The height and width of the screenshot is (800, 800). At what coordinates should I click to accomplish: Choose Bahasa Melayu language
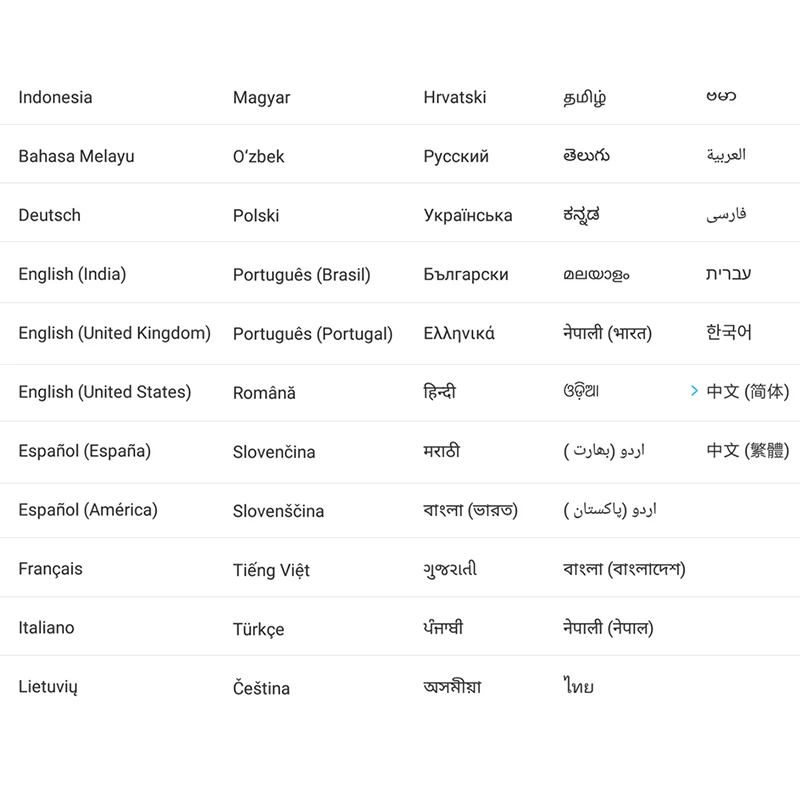[76, 156]
